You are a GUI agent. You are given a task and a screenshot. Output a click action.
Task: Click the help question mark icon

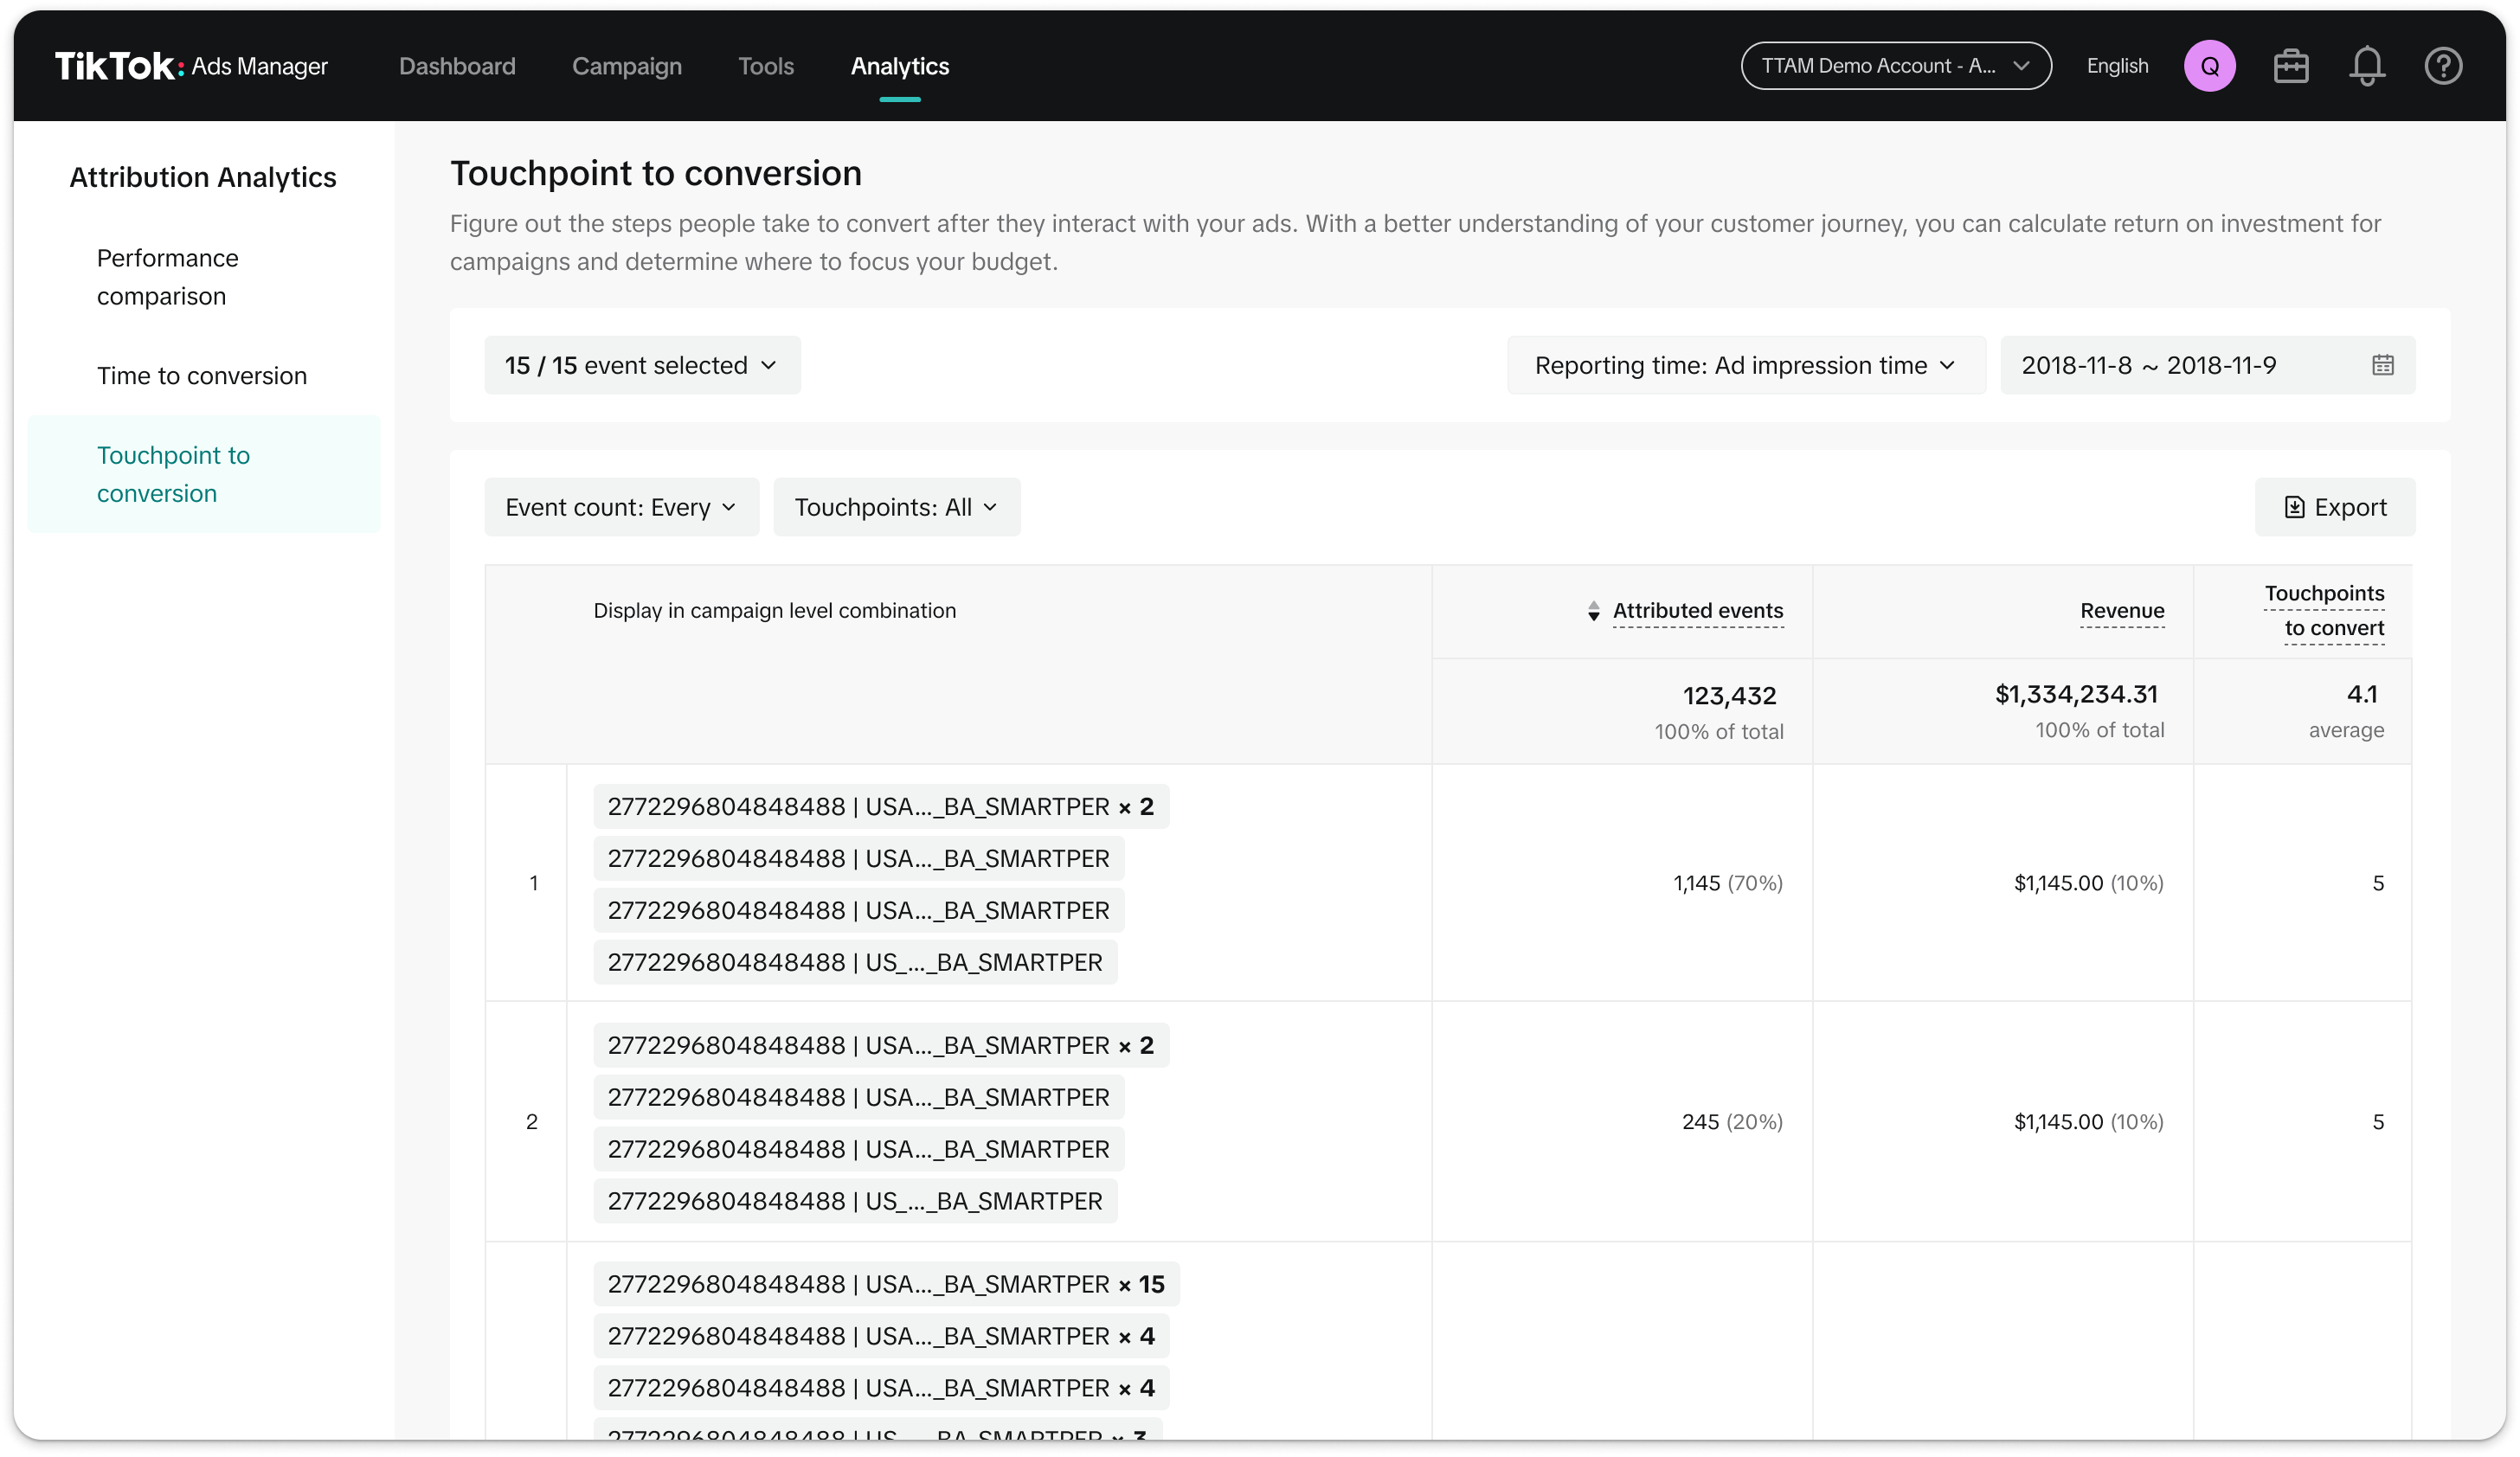pos(2442,66)
